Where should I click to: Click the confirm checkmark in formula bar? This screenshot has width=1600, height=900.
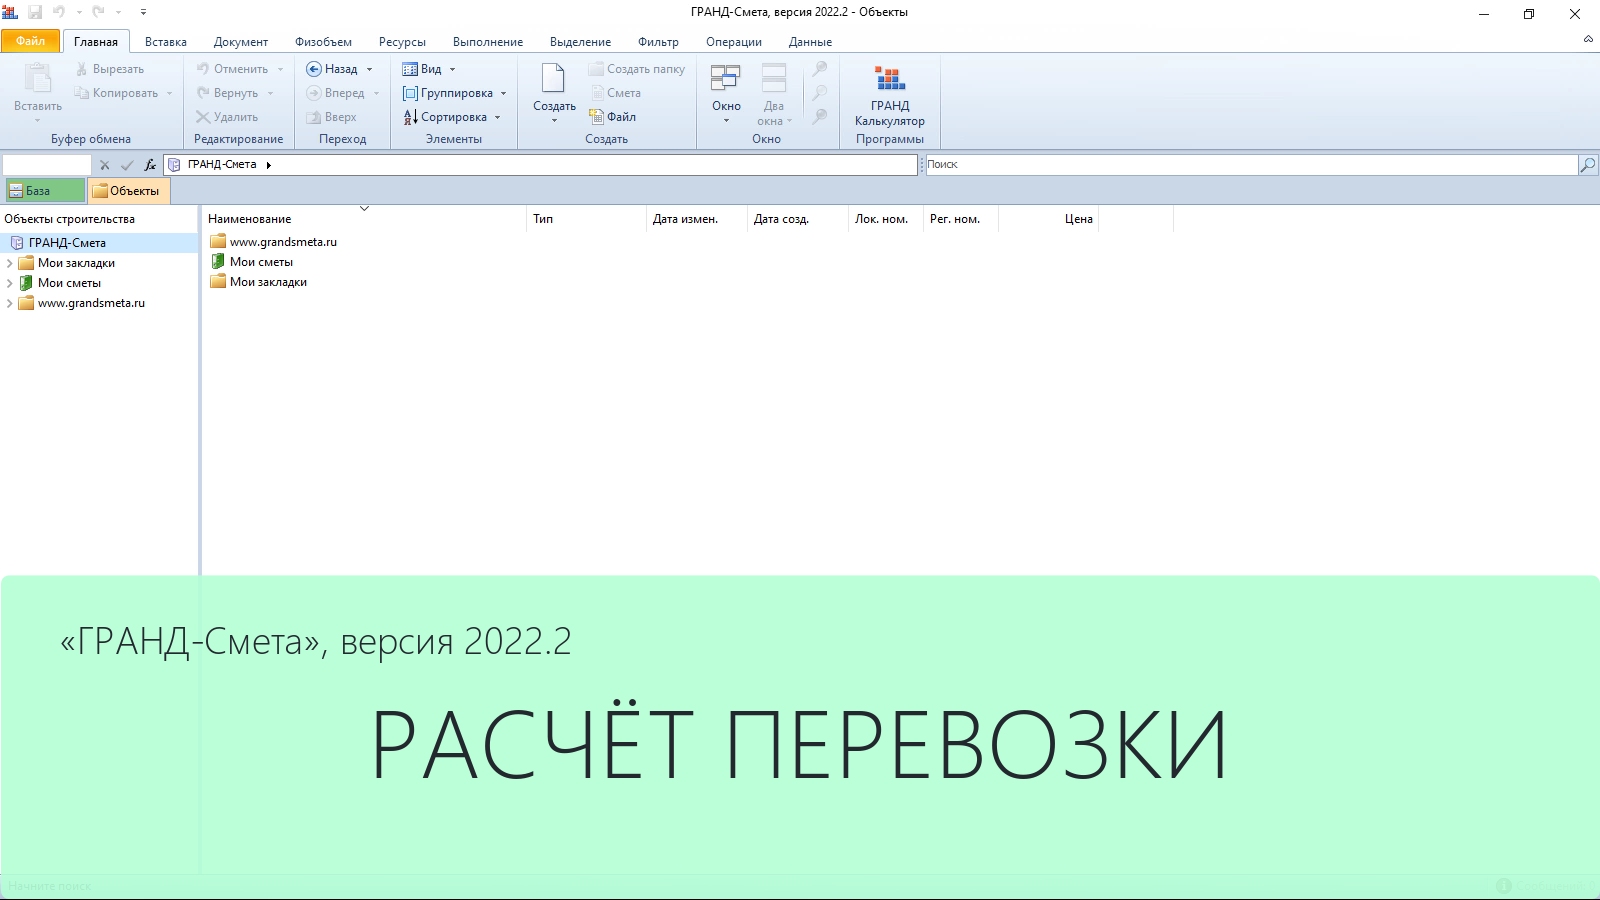127,165
